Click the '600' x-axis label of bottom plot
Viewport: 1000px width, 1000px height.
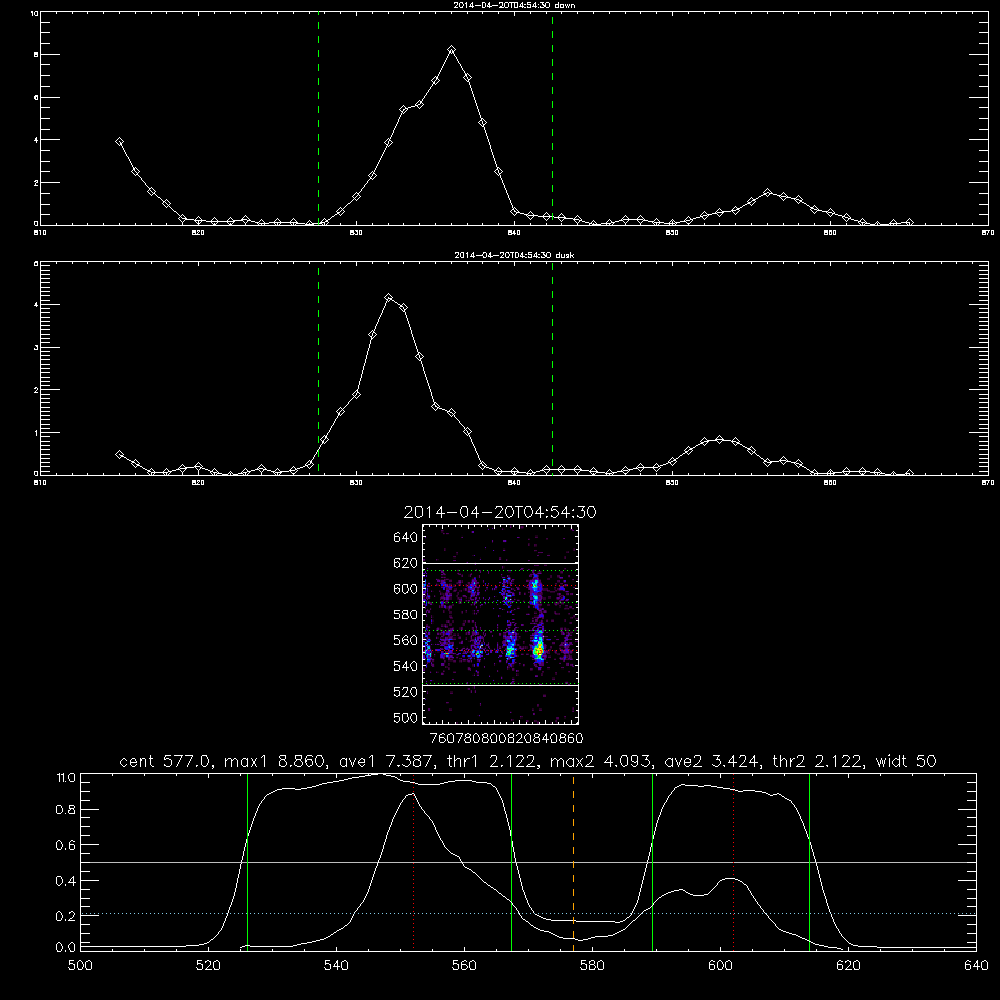click(x=721, y=966)
